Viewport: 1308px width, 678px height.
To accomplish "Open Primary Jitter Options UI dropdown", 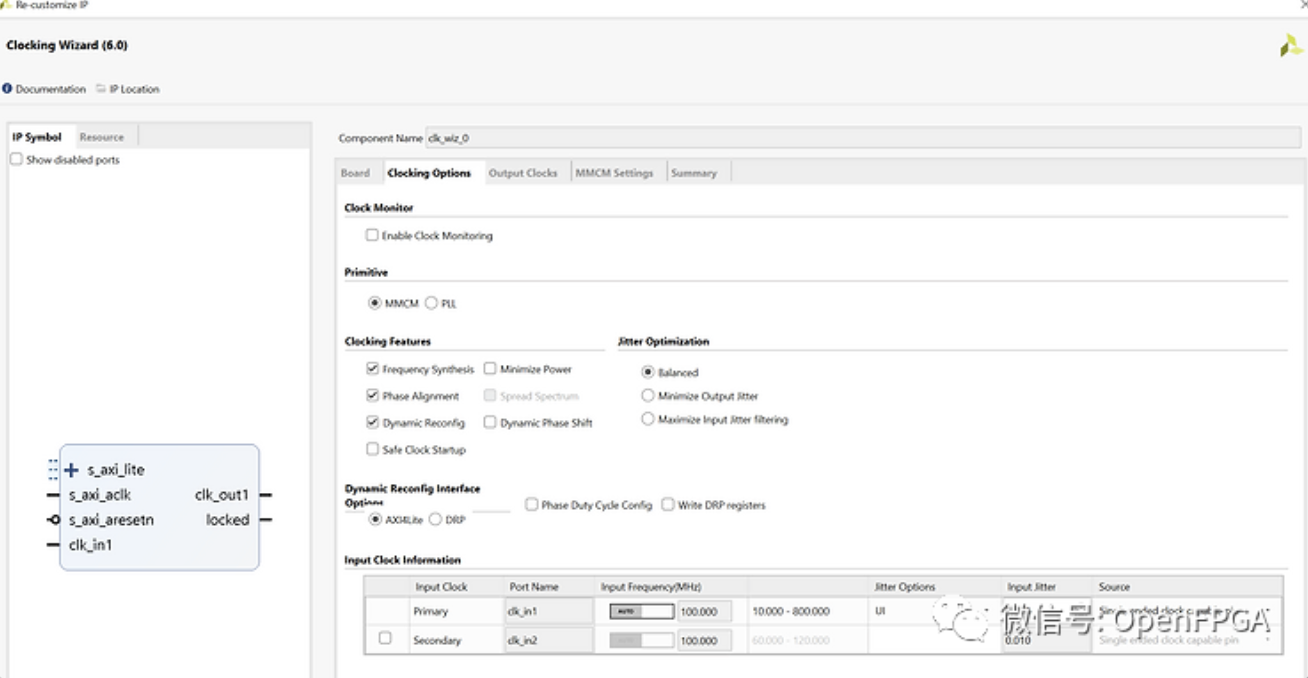I will tap(934, 611).
